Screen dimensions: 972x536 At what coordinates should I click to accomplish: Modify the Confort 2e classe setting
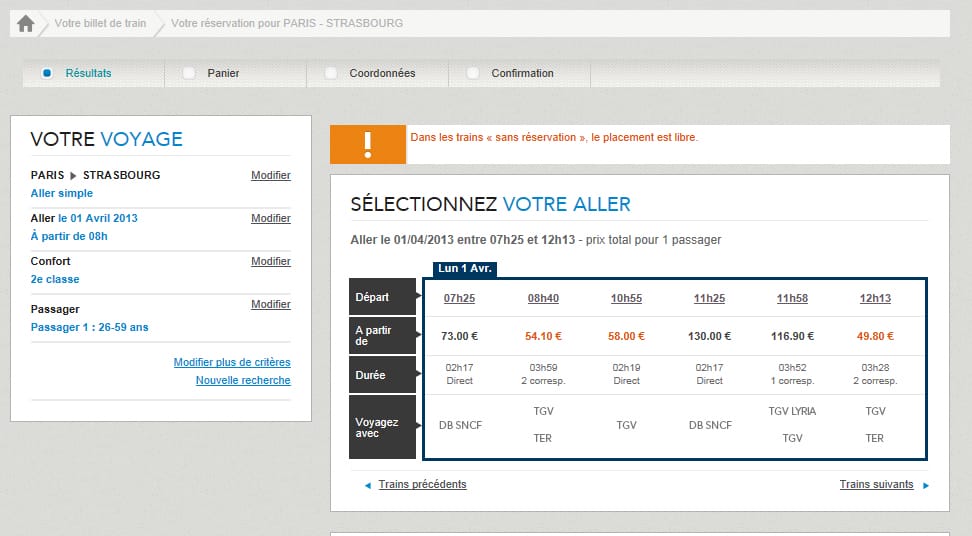[271, 261]
